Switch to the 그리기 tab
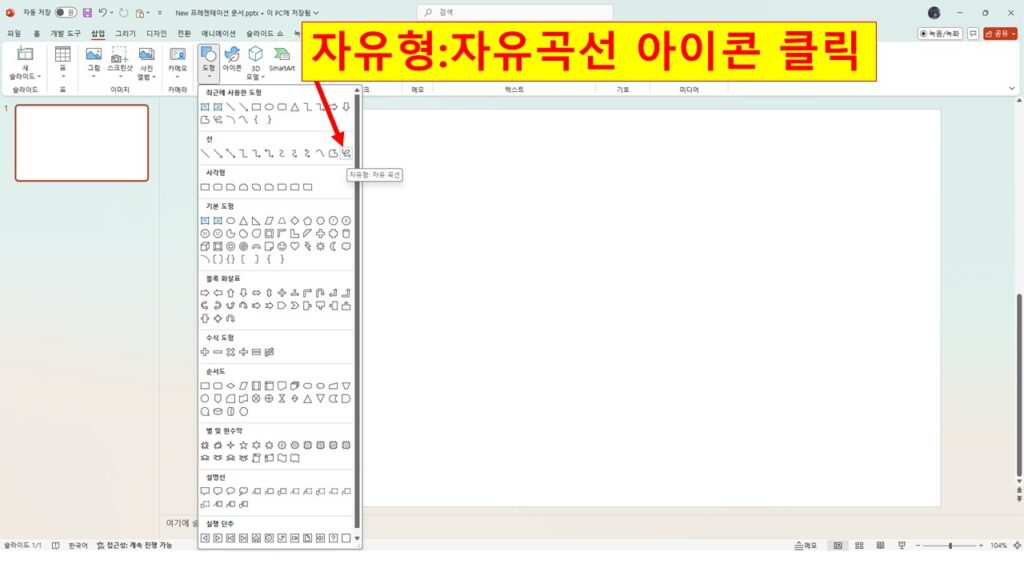 [x=125, y=33]
